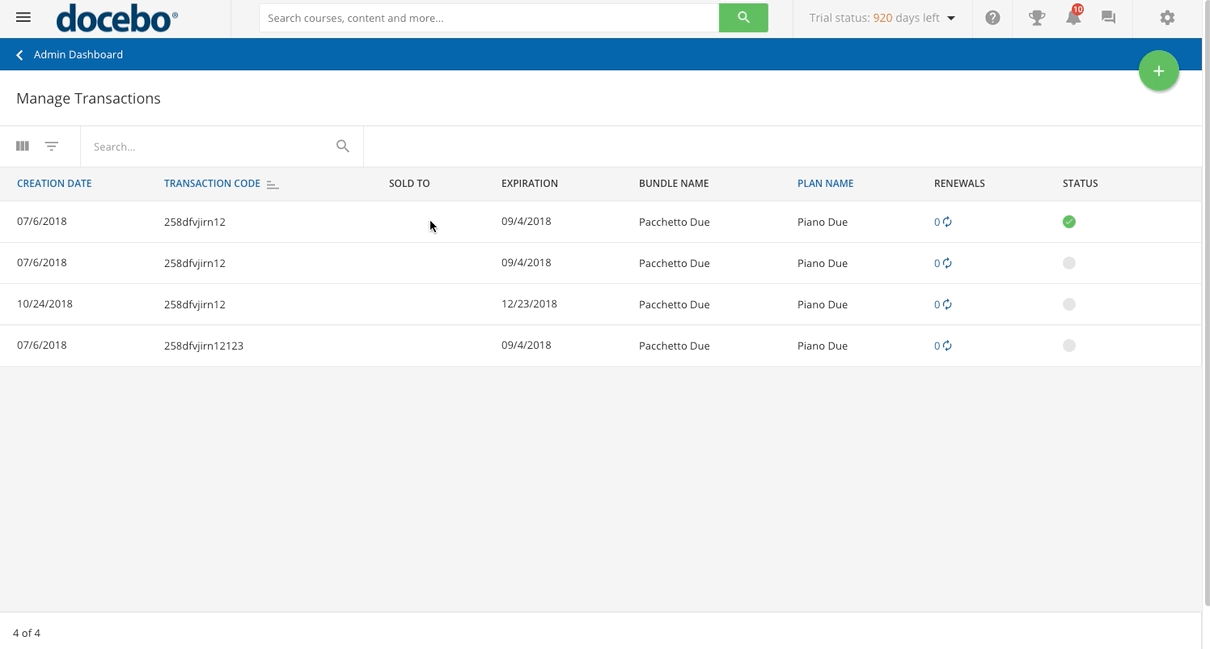The image size is (1210, 649).
Task: Toggle green status of first transaction
Action: click(x=1069, y=222)
